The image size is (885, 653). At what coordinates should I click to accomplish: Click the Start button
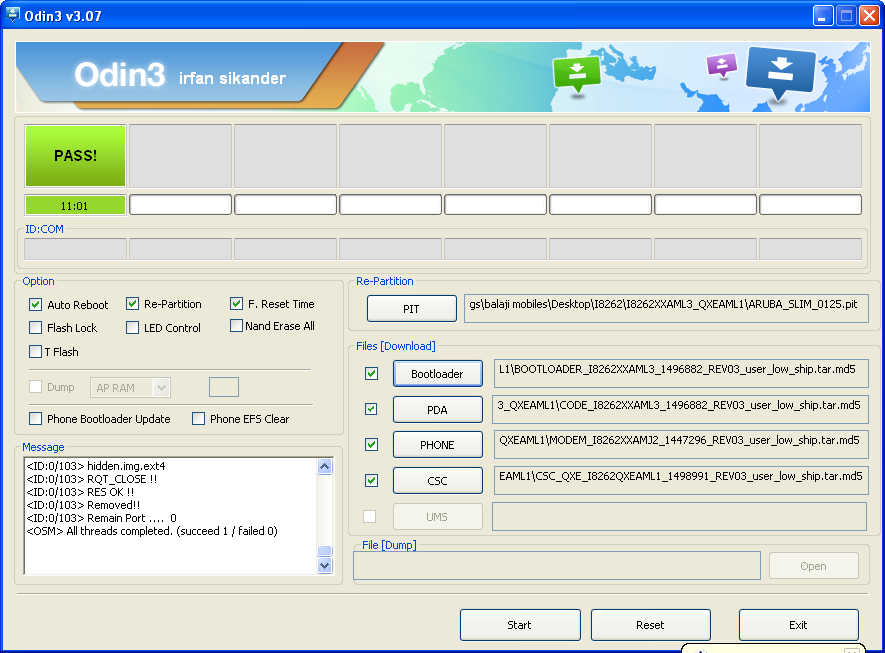(x=520, y=625)
